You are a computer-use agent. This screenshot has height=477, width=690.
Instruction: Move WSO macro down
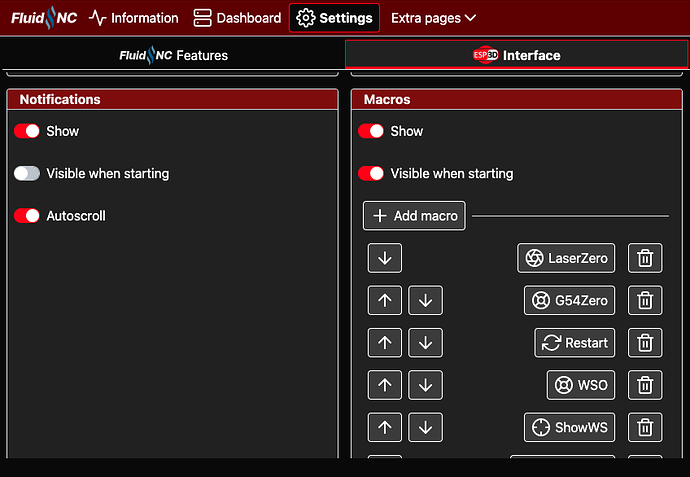click(425, 385)
